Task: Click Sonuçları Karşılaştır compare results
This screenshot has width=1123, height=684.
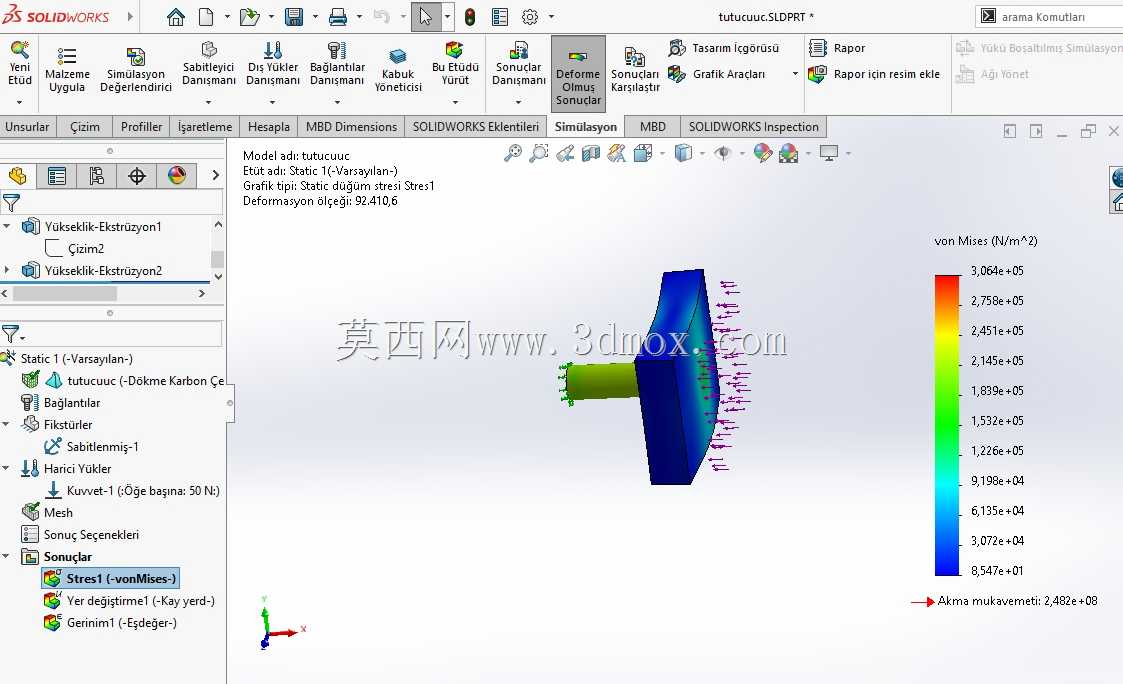Action: 635,70
